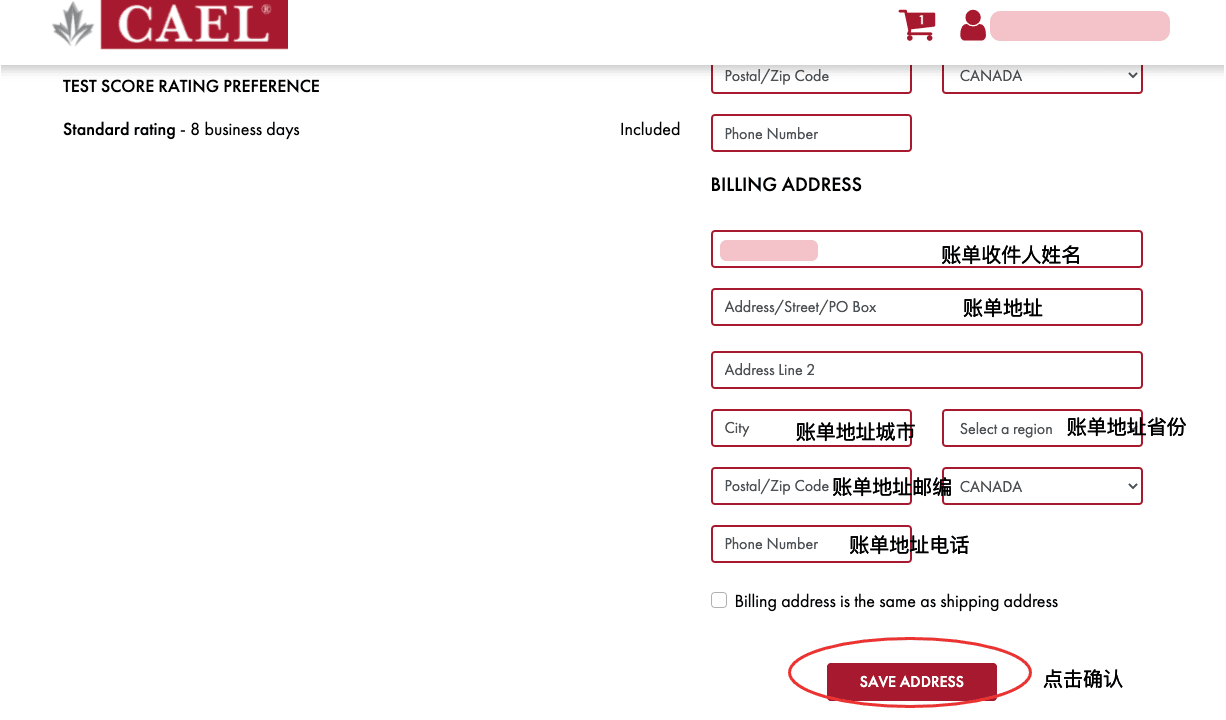Click the CAEL logo
The image size is (1226, 720).
[x=170, y=24]
